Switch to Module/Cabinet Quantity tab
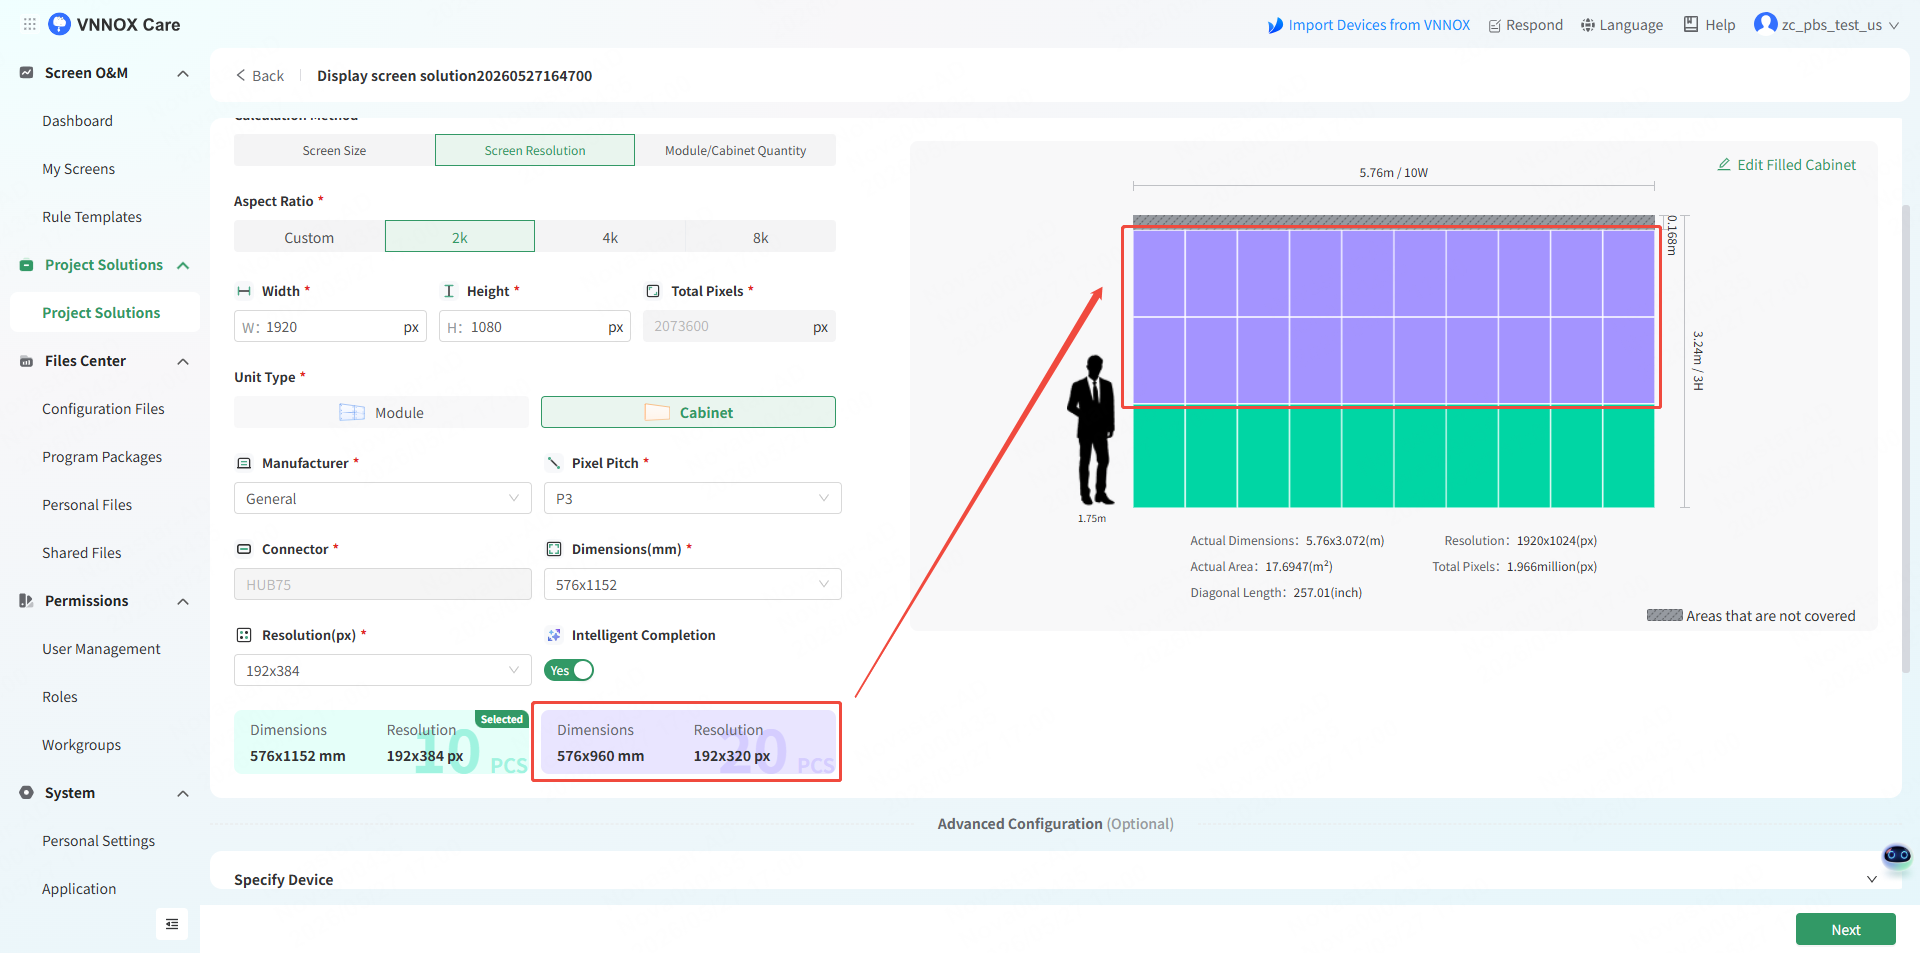Viewport: 1920px width, 953px height. 735,150
